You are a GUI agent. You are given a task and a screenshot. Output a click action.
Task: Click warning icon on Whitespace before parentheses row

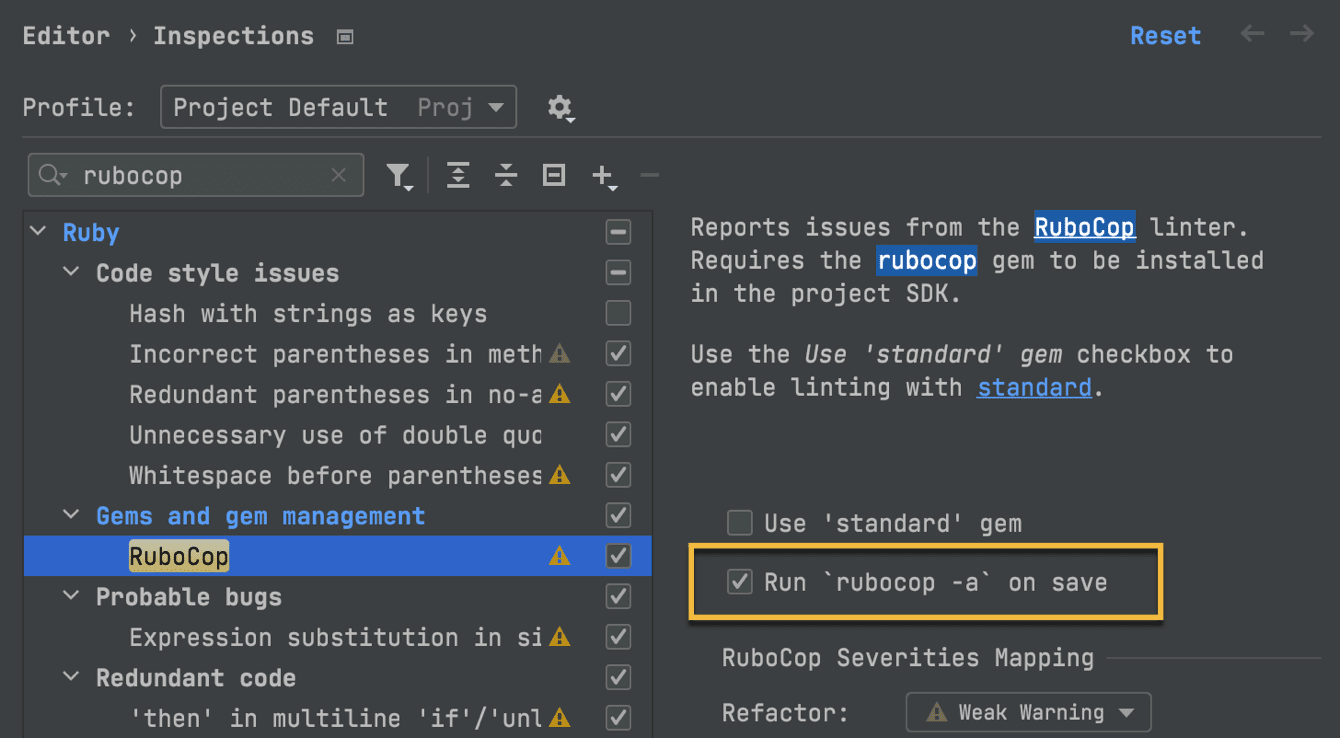pyautogui.click(x=560, y=476)
